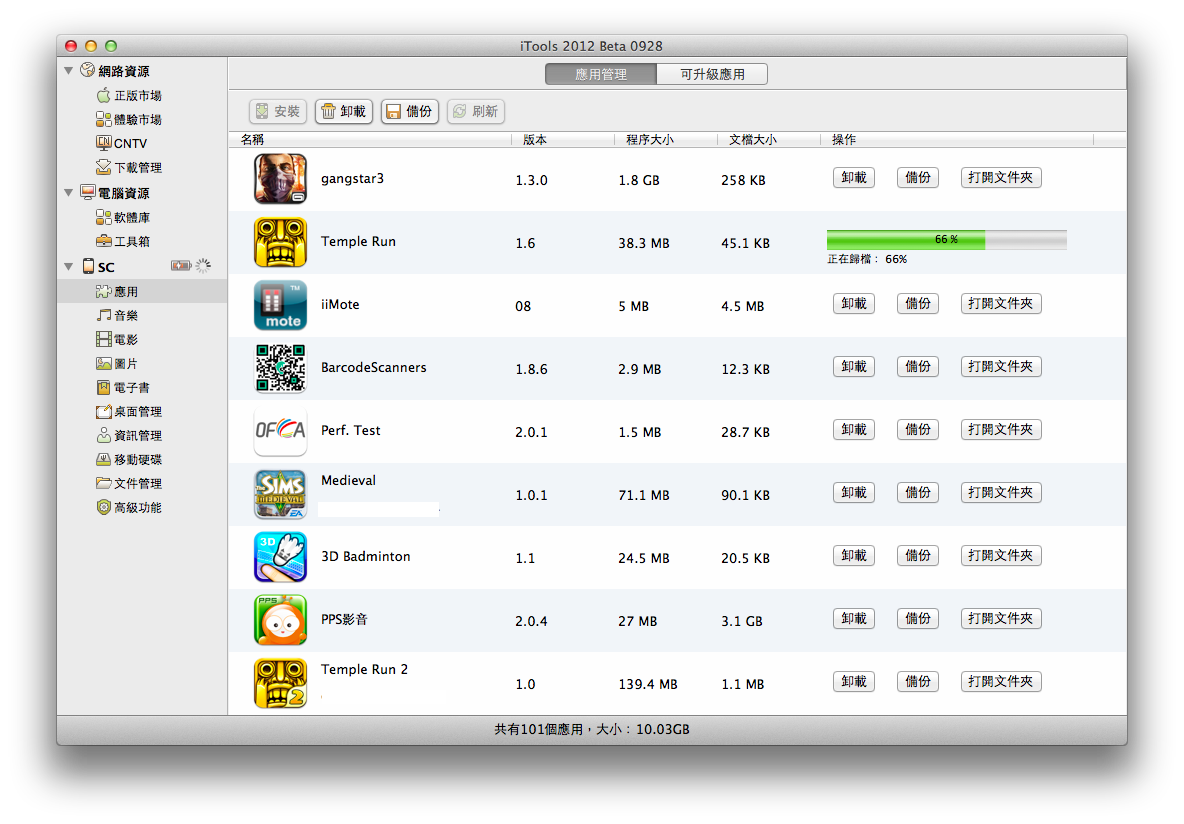Click the gangstar3 app icon
This screenshot has height=824, width=1184.
[x=280, y=179]
